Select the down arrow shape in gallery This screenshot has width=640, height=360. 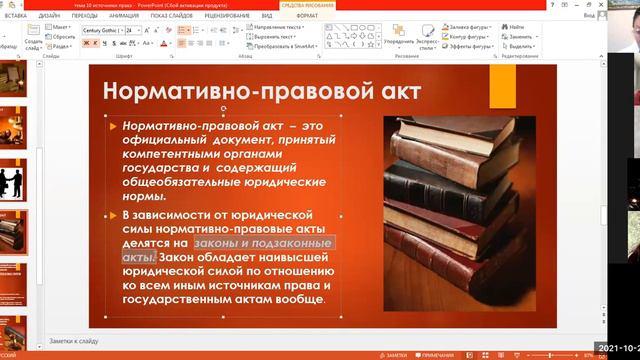click(x=362, y=36)
